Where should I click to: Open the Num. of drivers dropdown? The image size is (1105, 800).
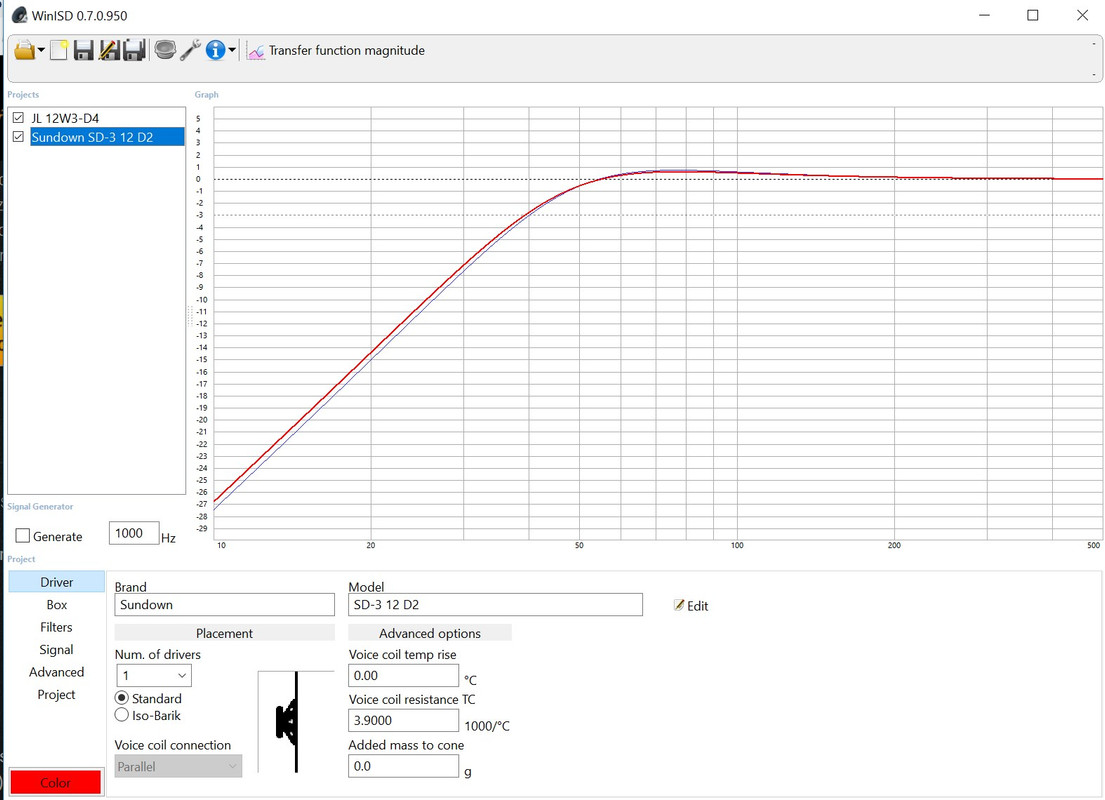point(154,675)
